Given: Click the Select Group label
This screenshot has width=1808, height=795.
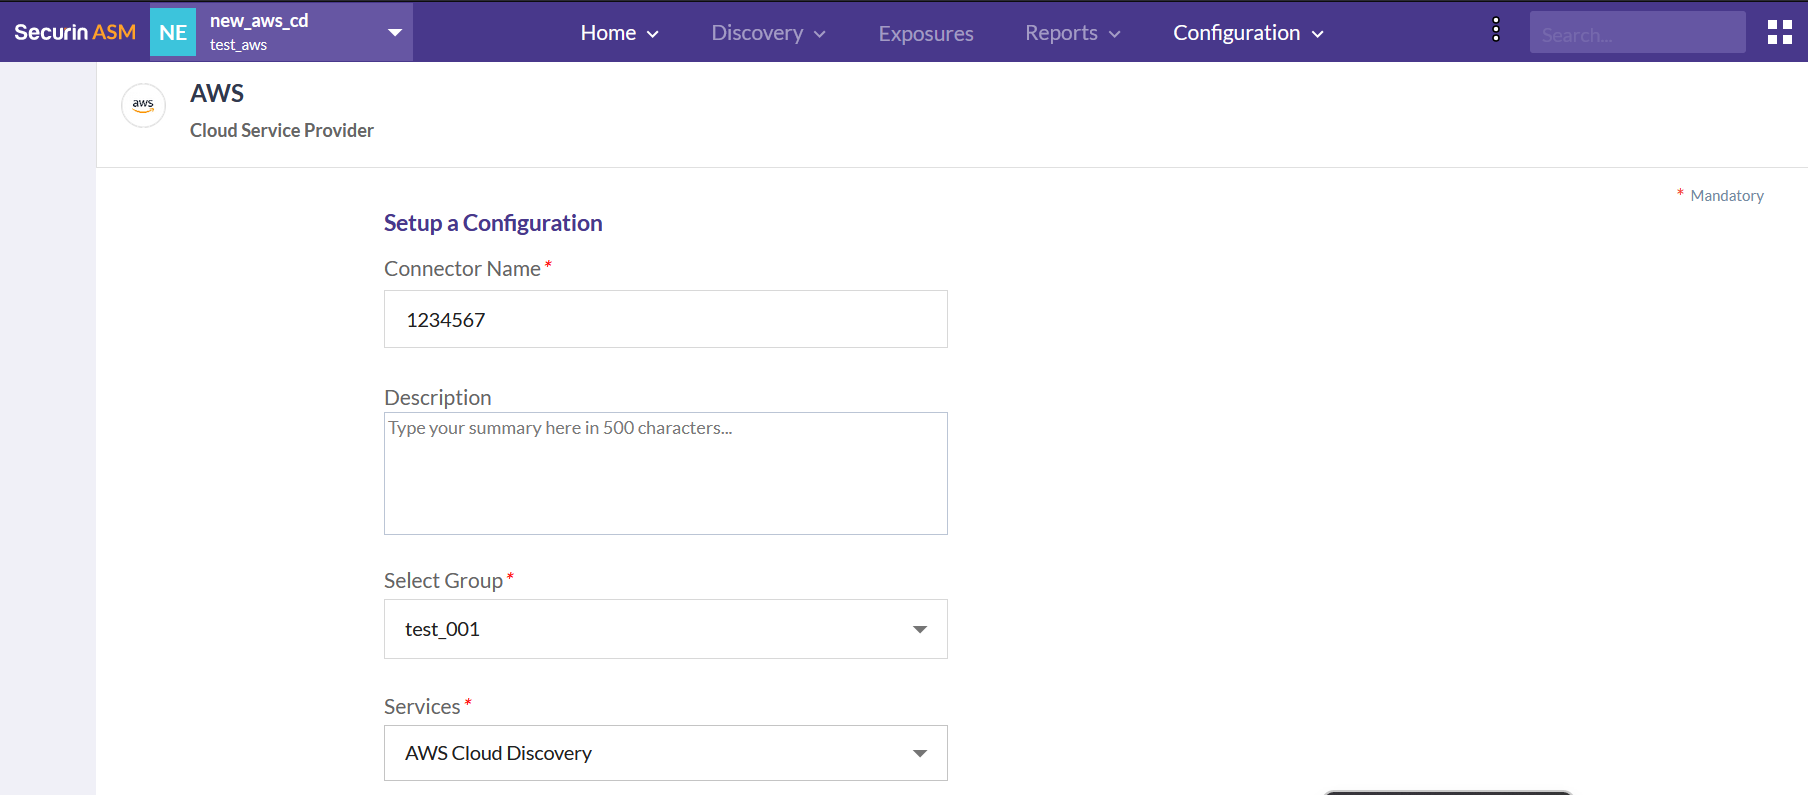Looking at the screenshot, I should click(443, 581).
